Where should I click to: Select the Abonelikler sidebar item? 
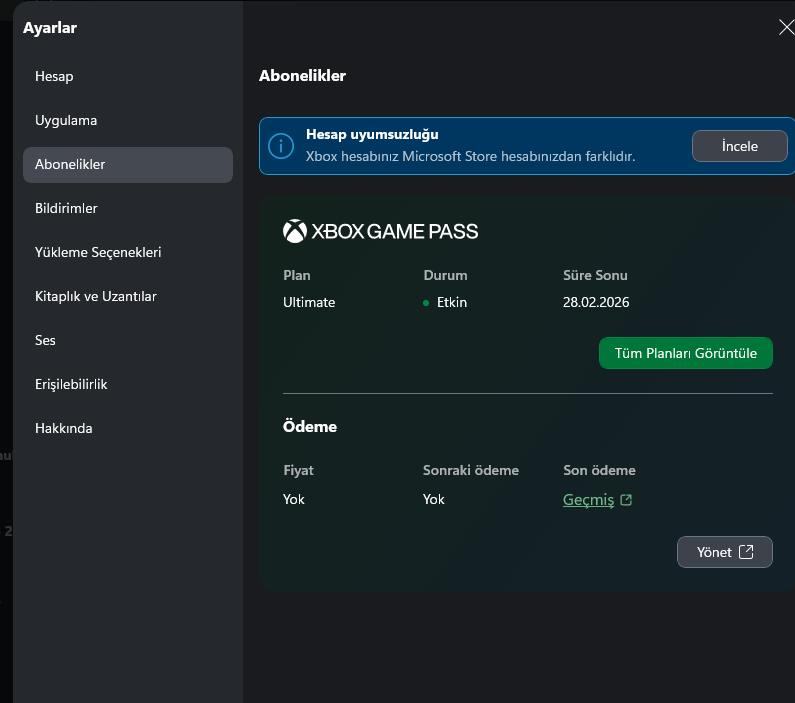coord(128,165)
